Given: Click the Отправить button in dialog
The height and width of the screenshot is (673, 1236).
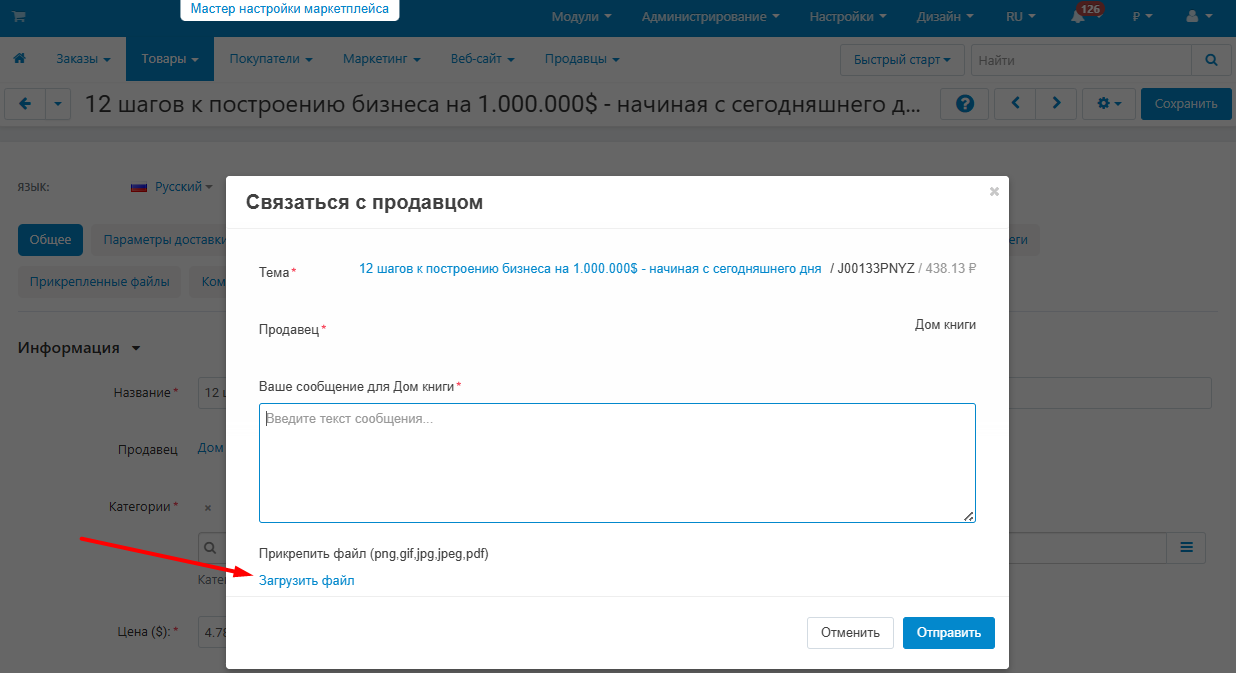Looking at the screenshot, I should click(949, 632).
